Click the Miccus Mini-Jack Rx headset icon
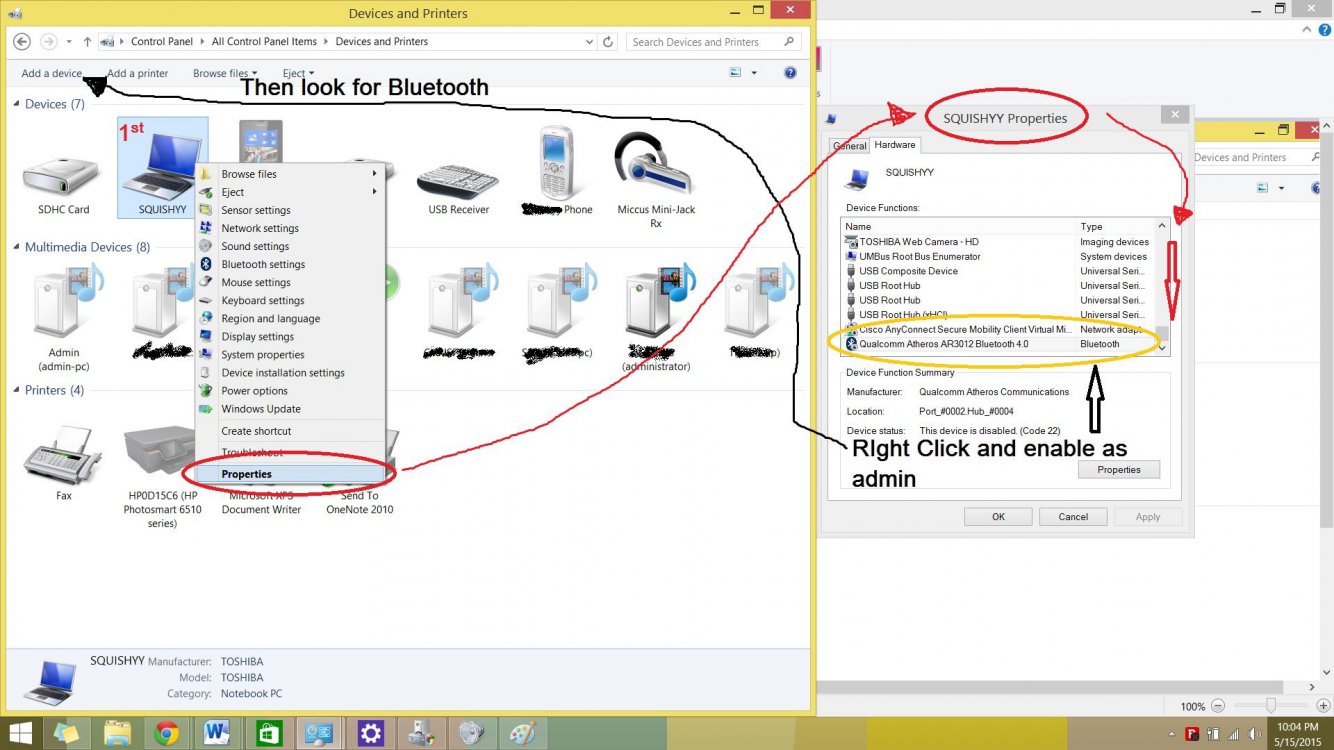The height and width of the screenshot is (750, 1334). coord(655,165)
